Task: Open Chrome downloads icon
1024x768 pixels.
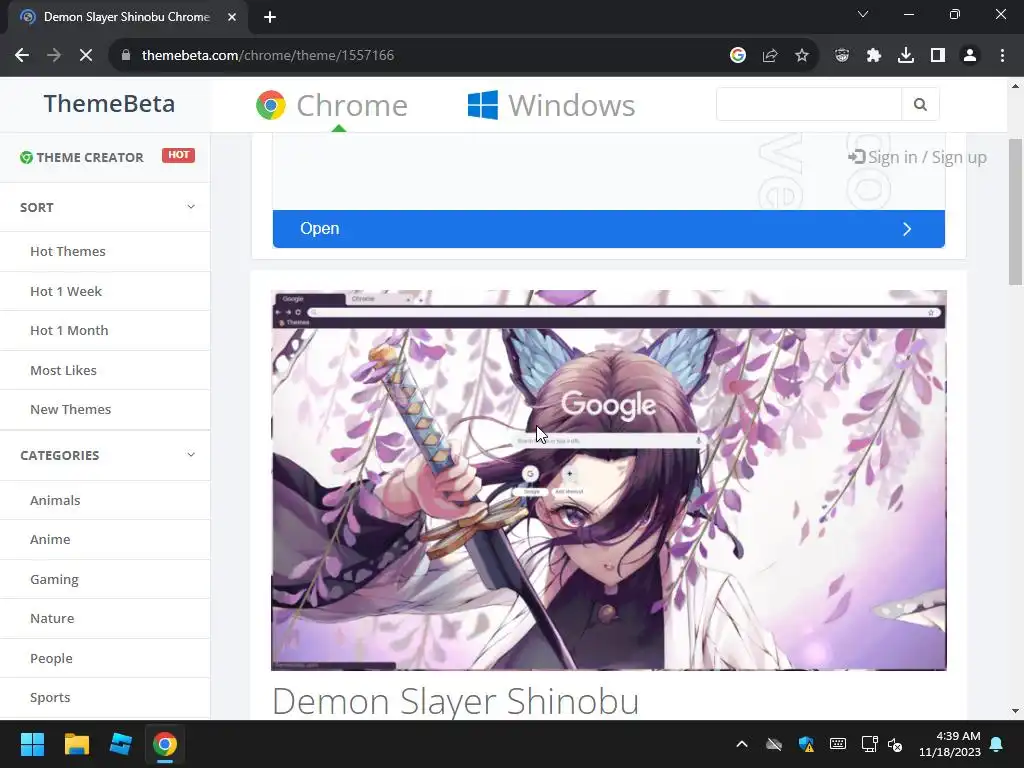Action: 906,56
